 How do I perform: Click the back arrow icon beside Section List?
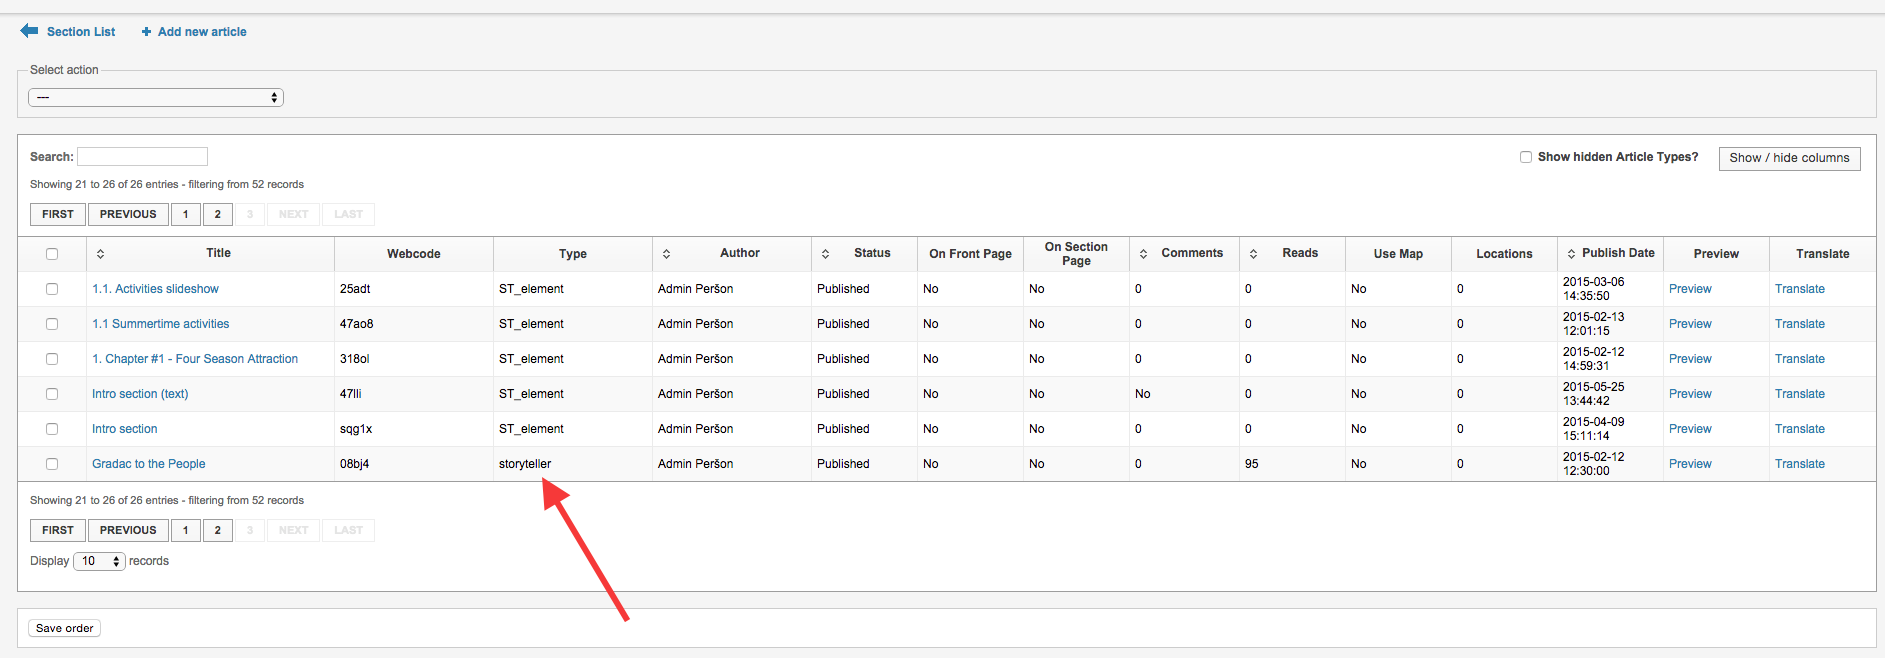(29, 31)
